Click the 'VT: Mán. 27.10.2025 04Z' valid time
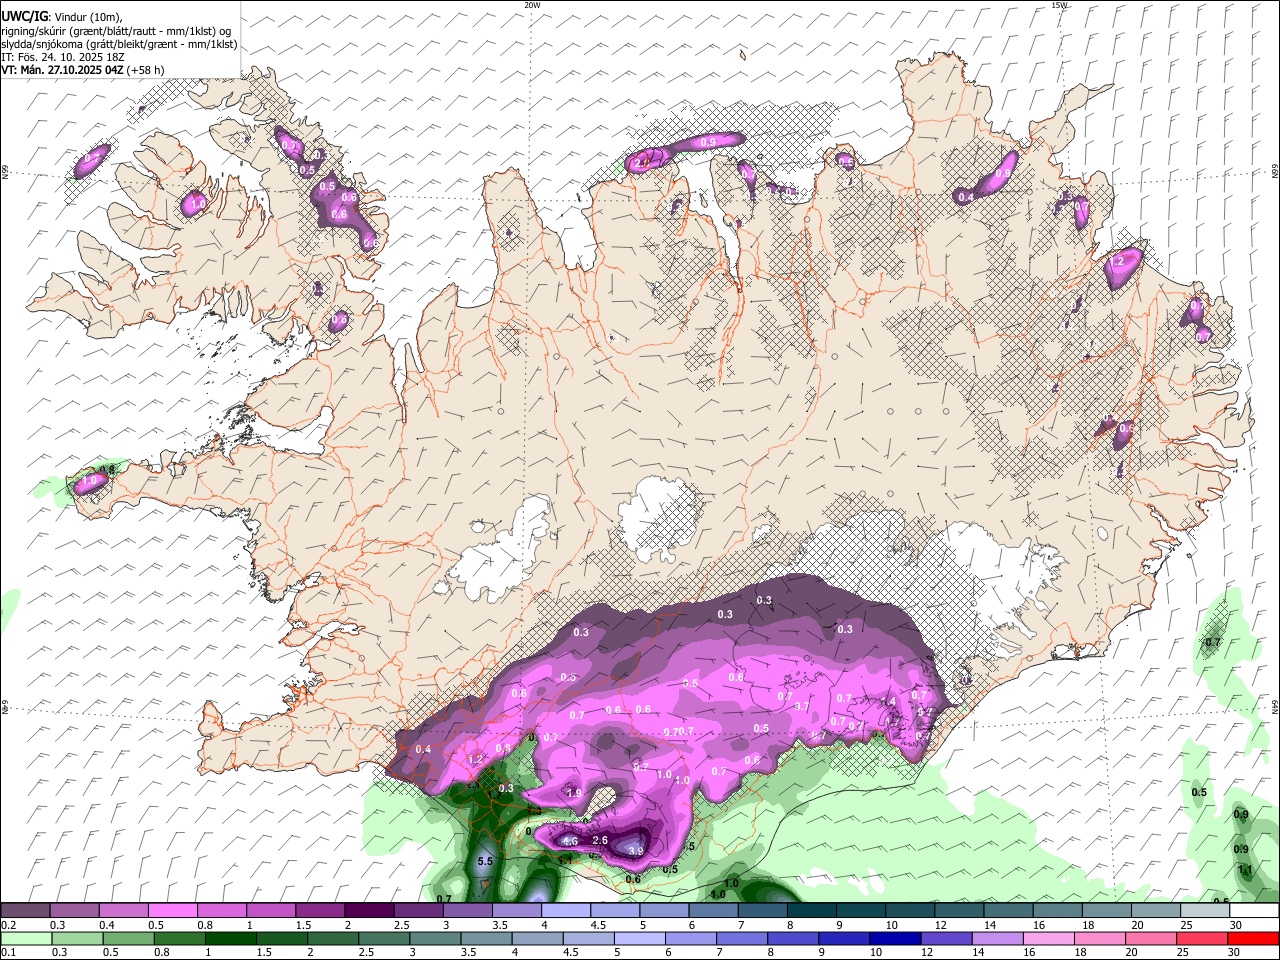This screenshot has height=960, width=1280. coord(61,70)
